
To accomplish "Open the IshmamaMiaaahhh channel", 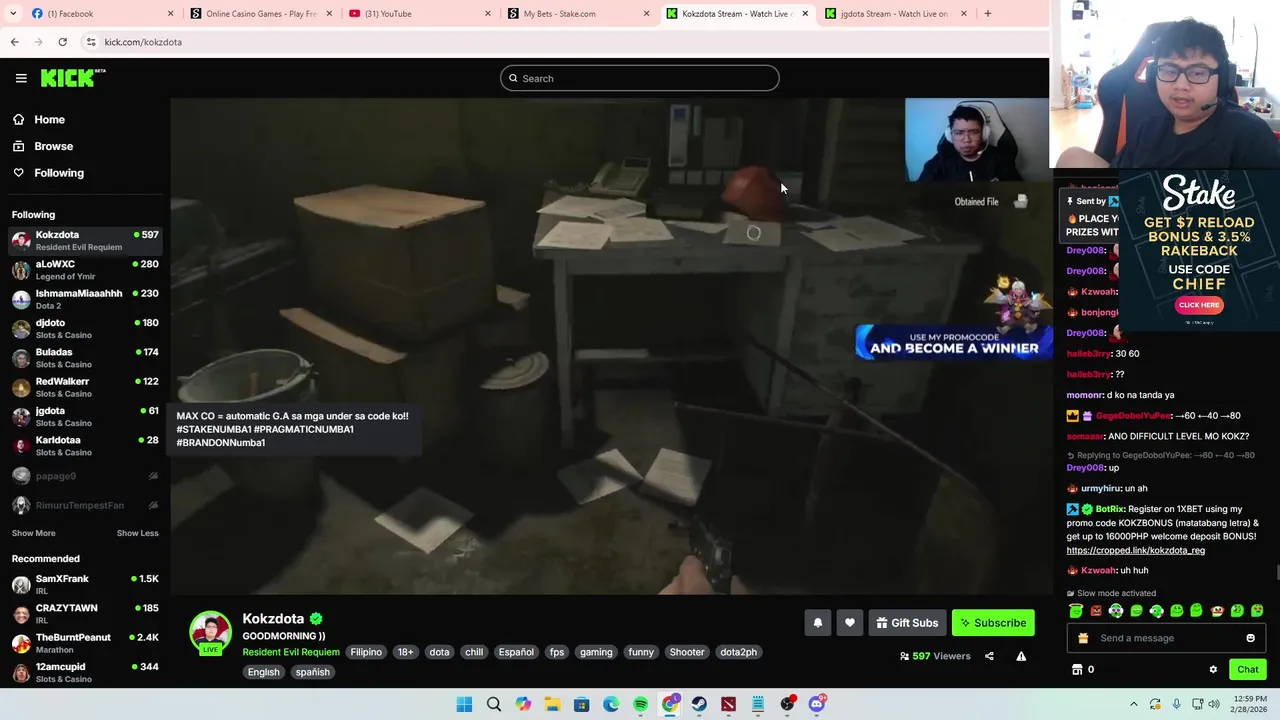I will 84,299.
